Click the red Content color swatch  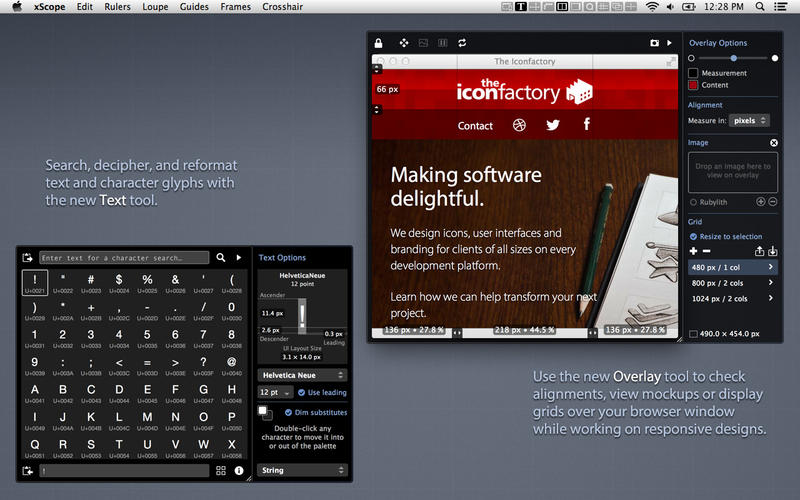click(693, 85)
